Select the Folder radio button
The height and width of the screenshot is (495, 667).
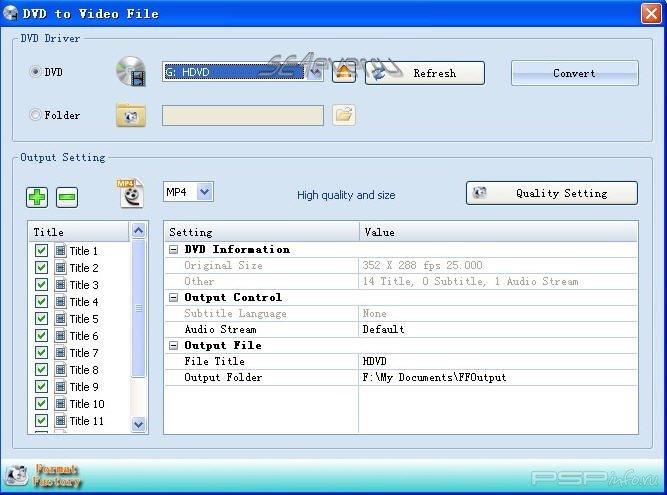point(36,115)
